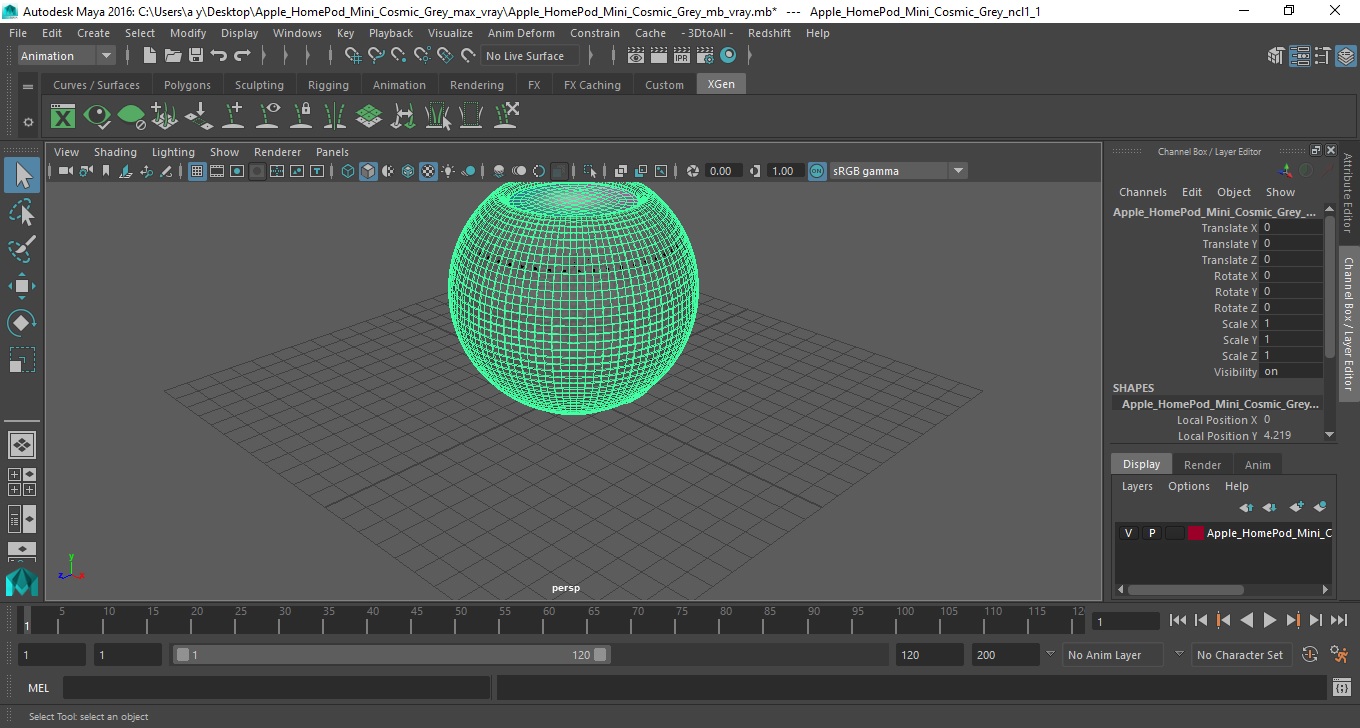Toggle Auto keyframe button
This screenshot has width=1360, height=728.
coord(1310,655)
